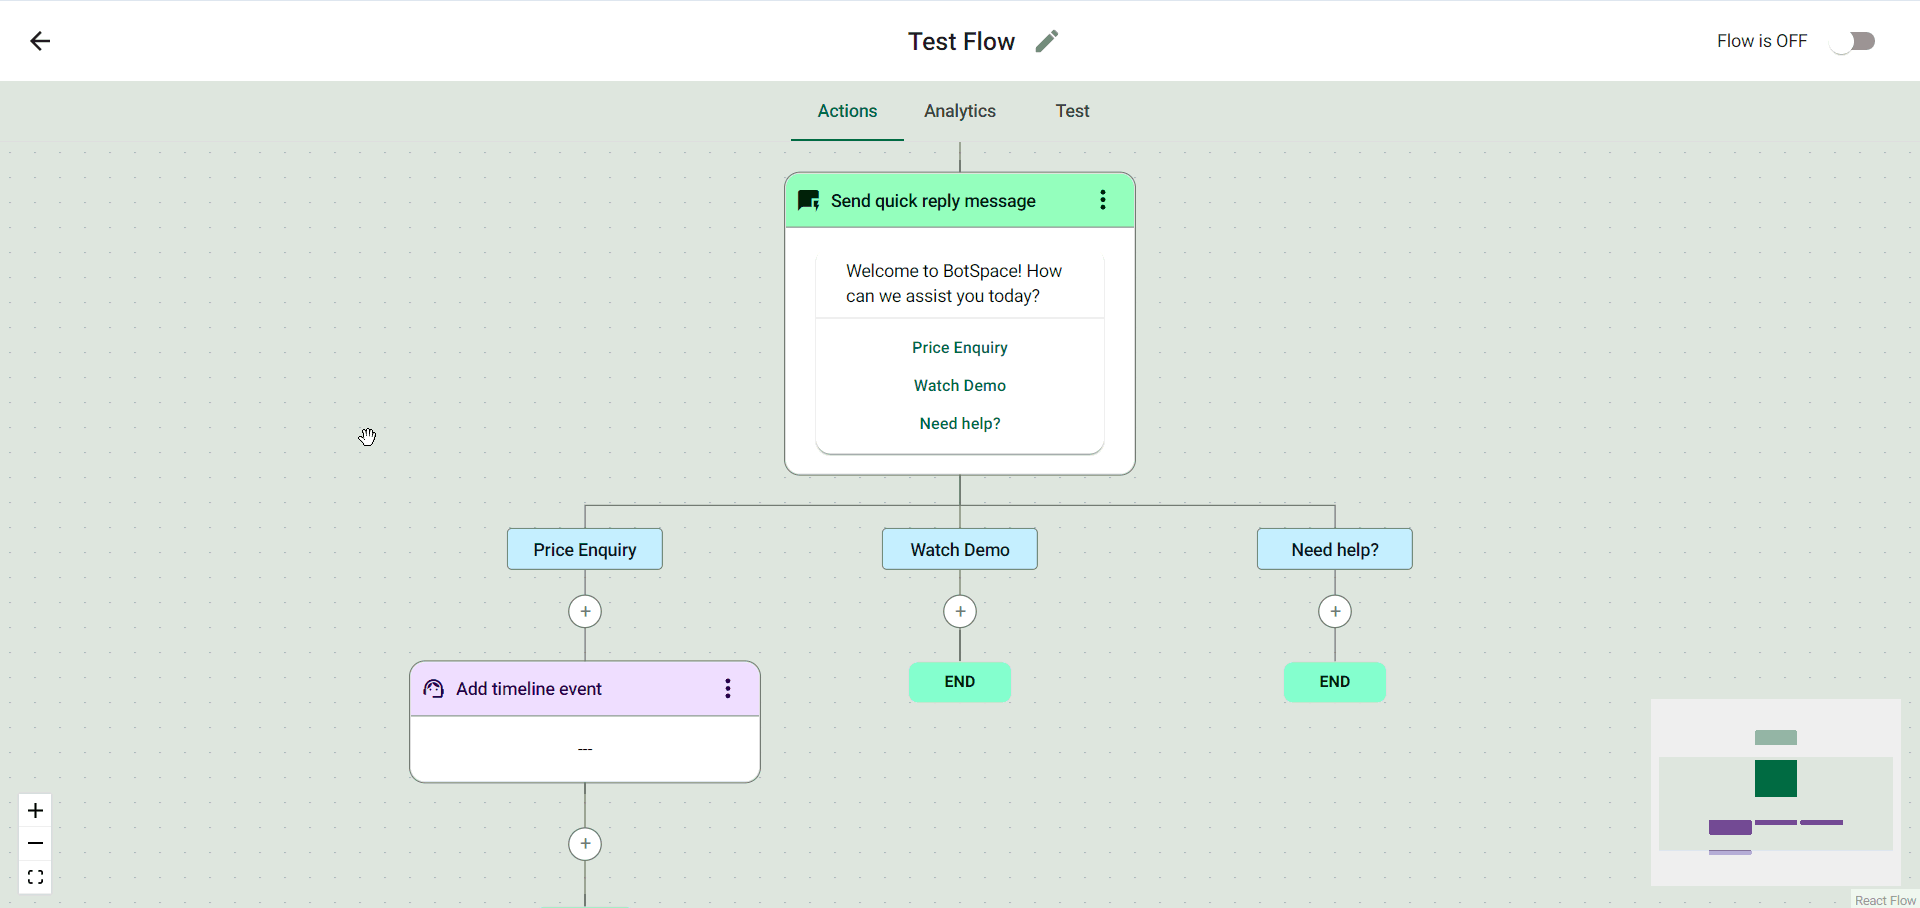This screenshot has width=1920, height=908.
Task: Click the back arrow icon
Action: tap(40, 41)
